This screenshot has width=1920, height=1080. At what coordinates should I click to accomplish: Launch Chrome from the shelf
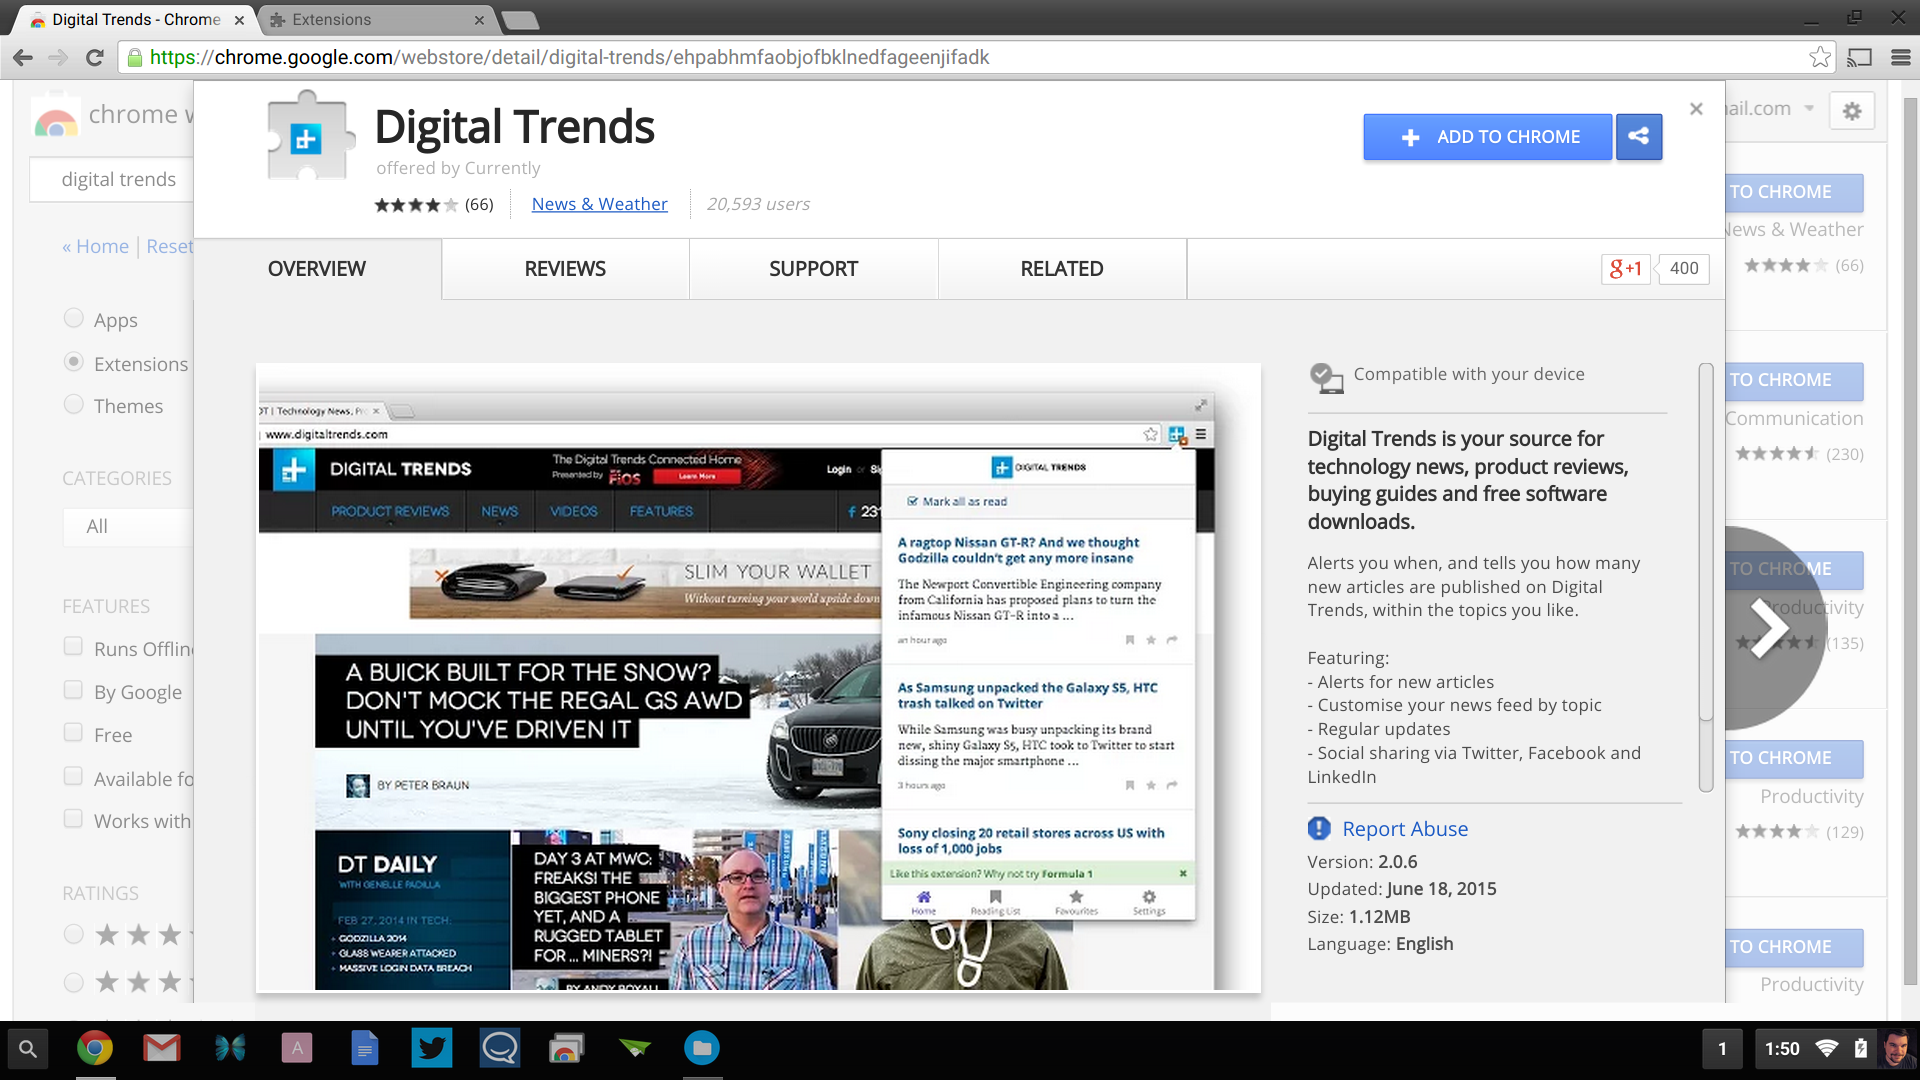pyautogui.click(x=95, y=1049)
